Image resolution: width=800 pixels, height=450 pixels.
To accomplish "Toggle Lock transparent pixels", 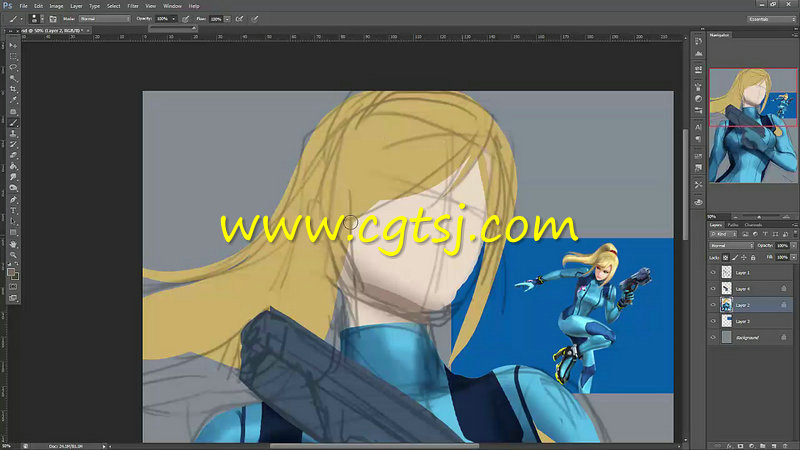I will 726,258.
